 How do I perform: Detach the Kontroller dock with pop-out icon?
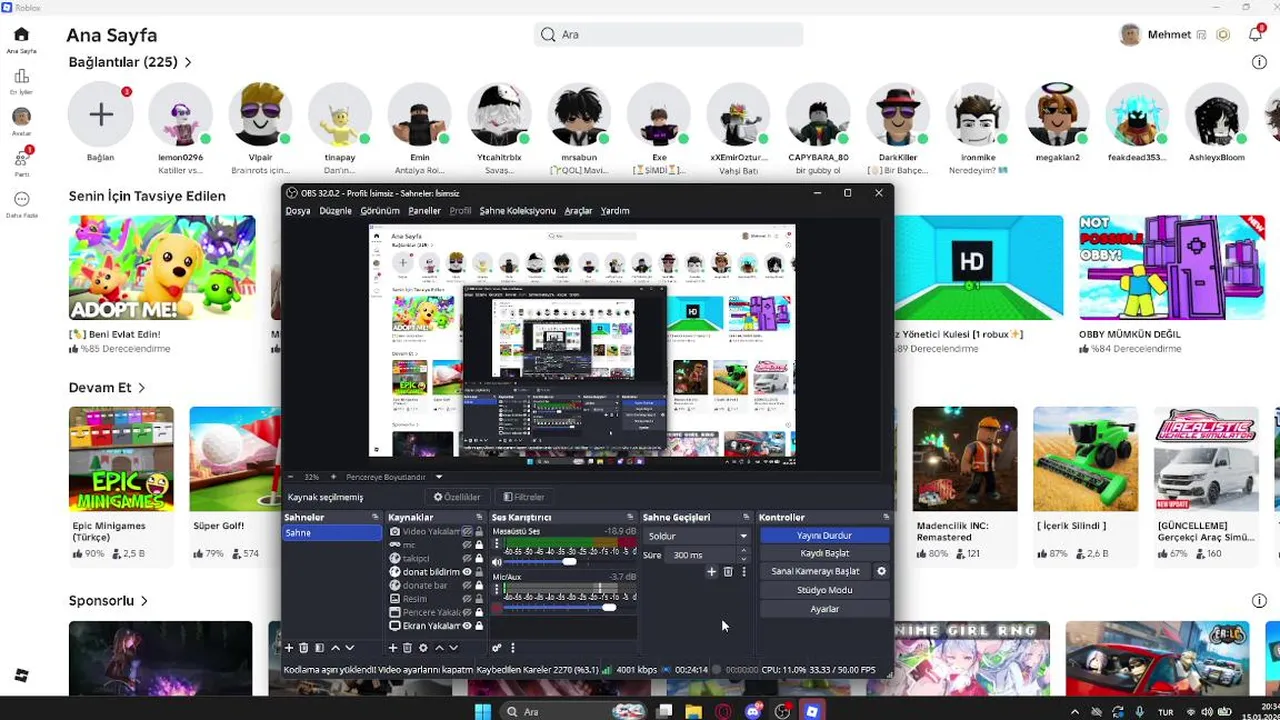click(x=886, y=517)
